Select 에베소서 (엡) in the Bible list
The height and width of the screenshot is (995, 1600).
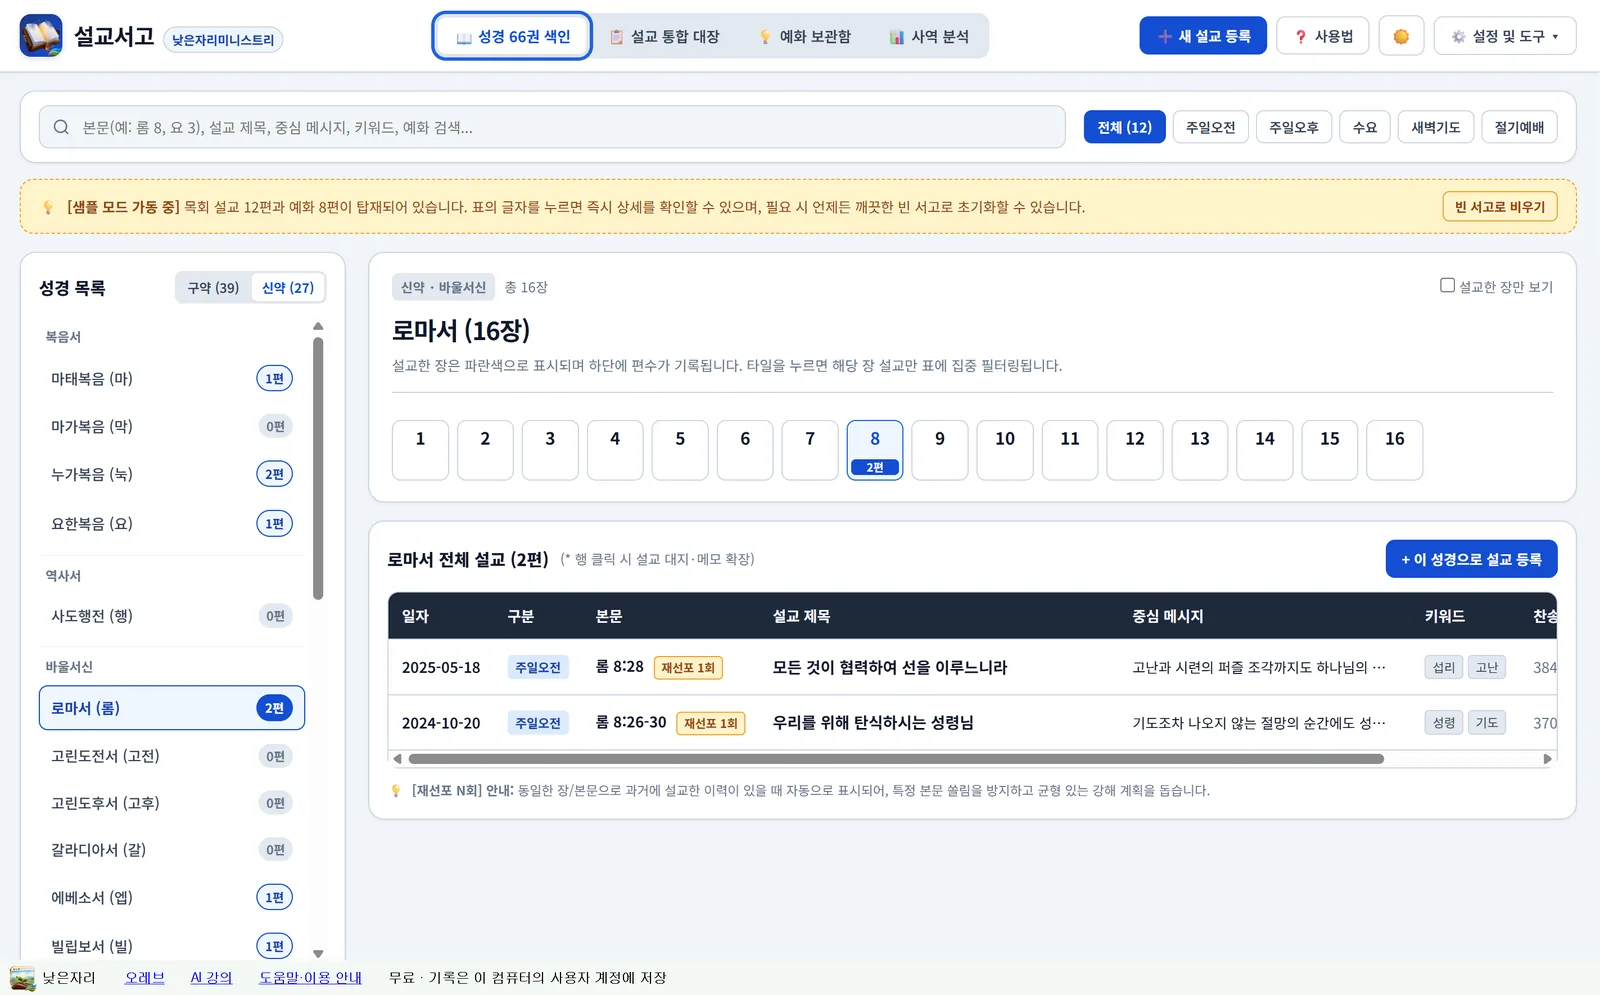click(172, 897)
